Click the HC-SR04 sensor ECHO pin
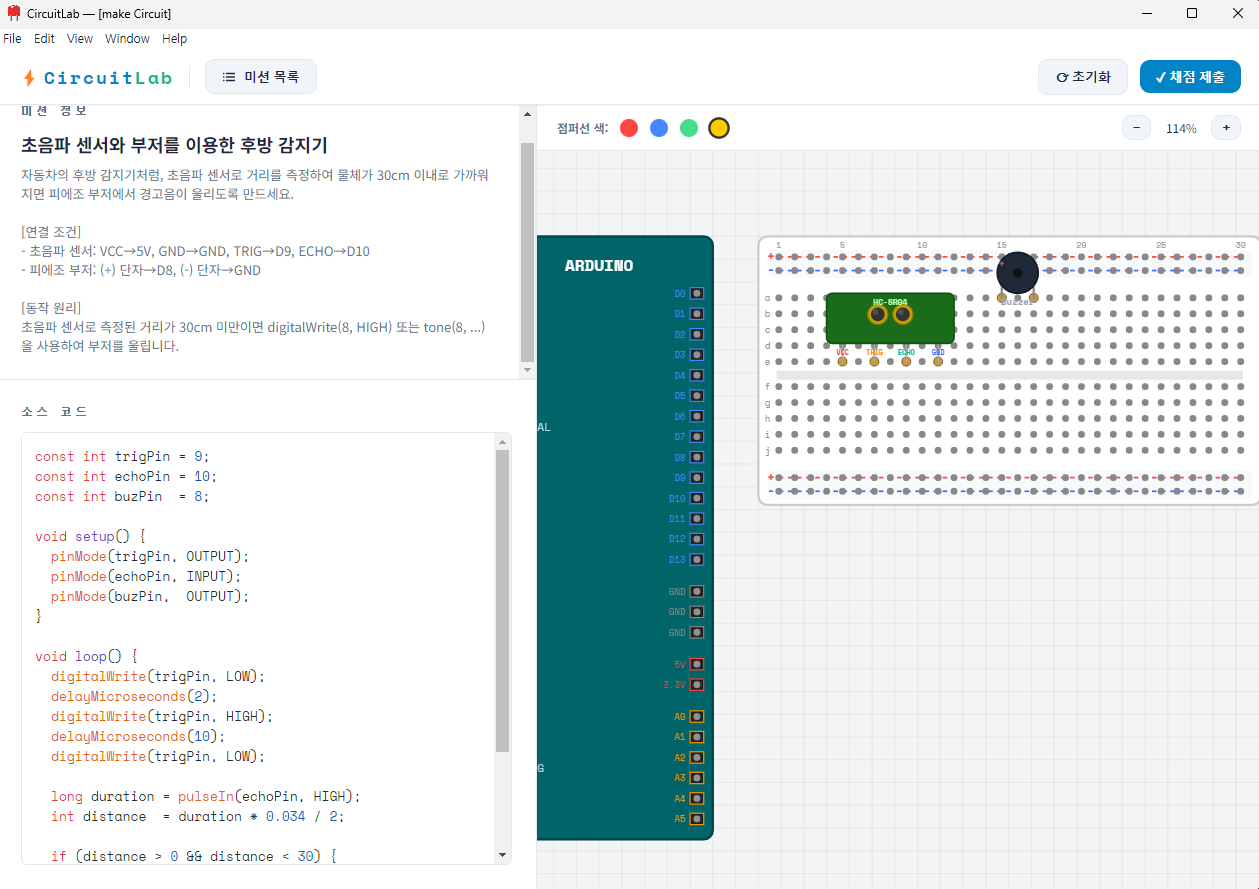Screen dimensions: 1259x889 coord(906,361)
